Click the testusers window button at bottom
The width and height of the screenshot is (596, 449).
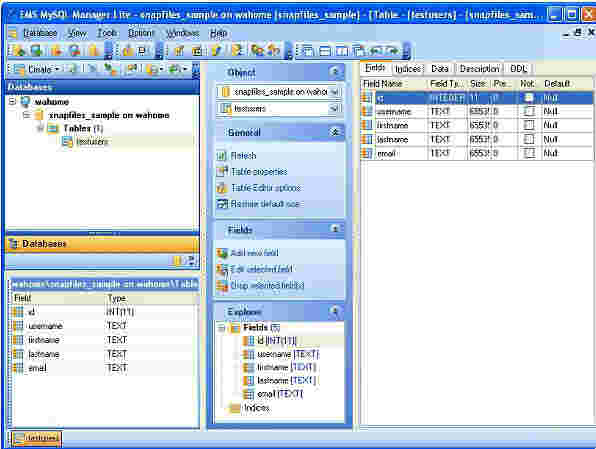click(36, 438)
